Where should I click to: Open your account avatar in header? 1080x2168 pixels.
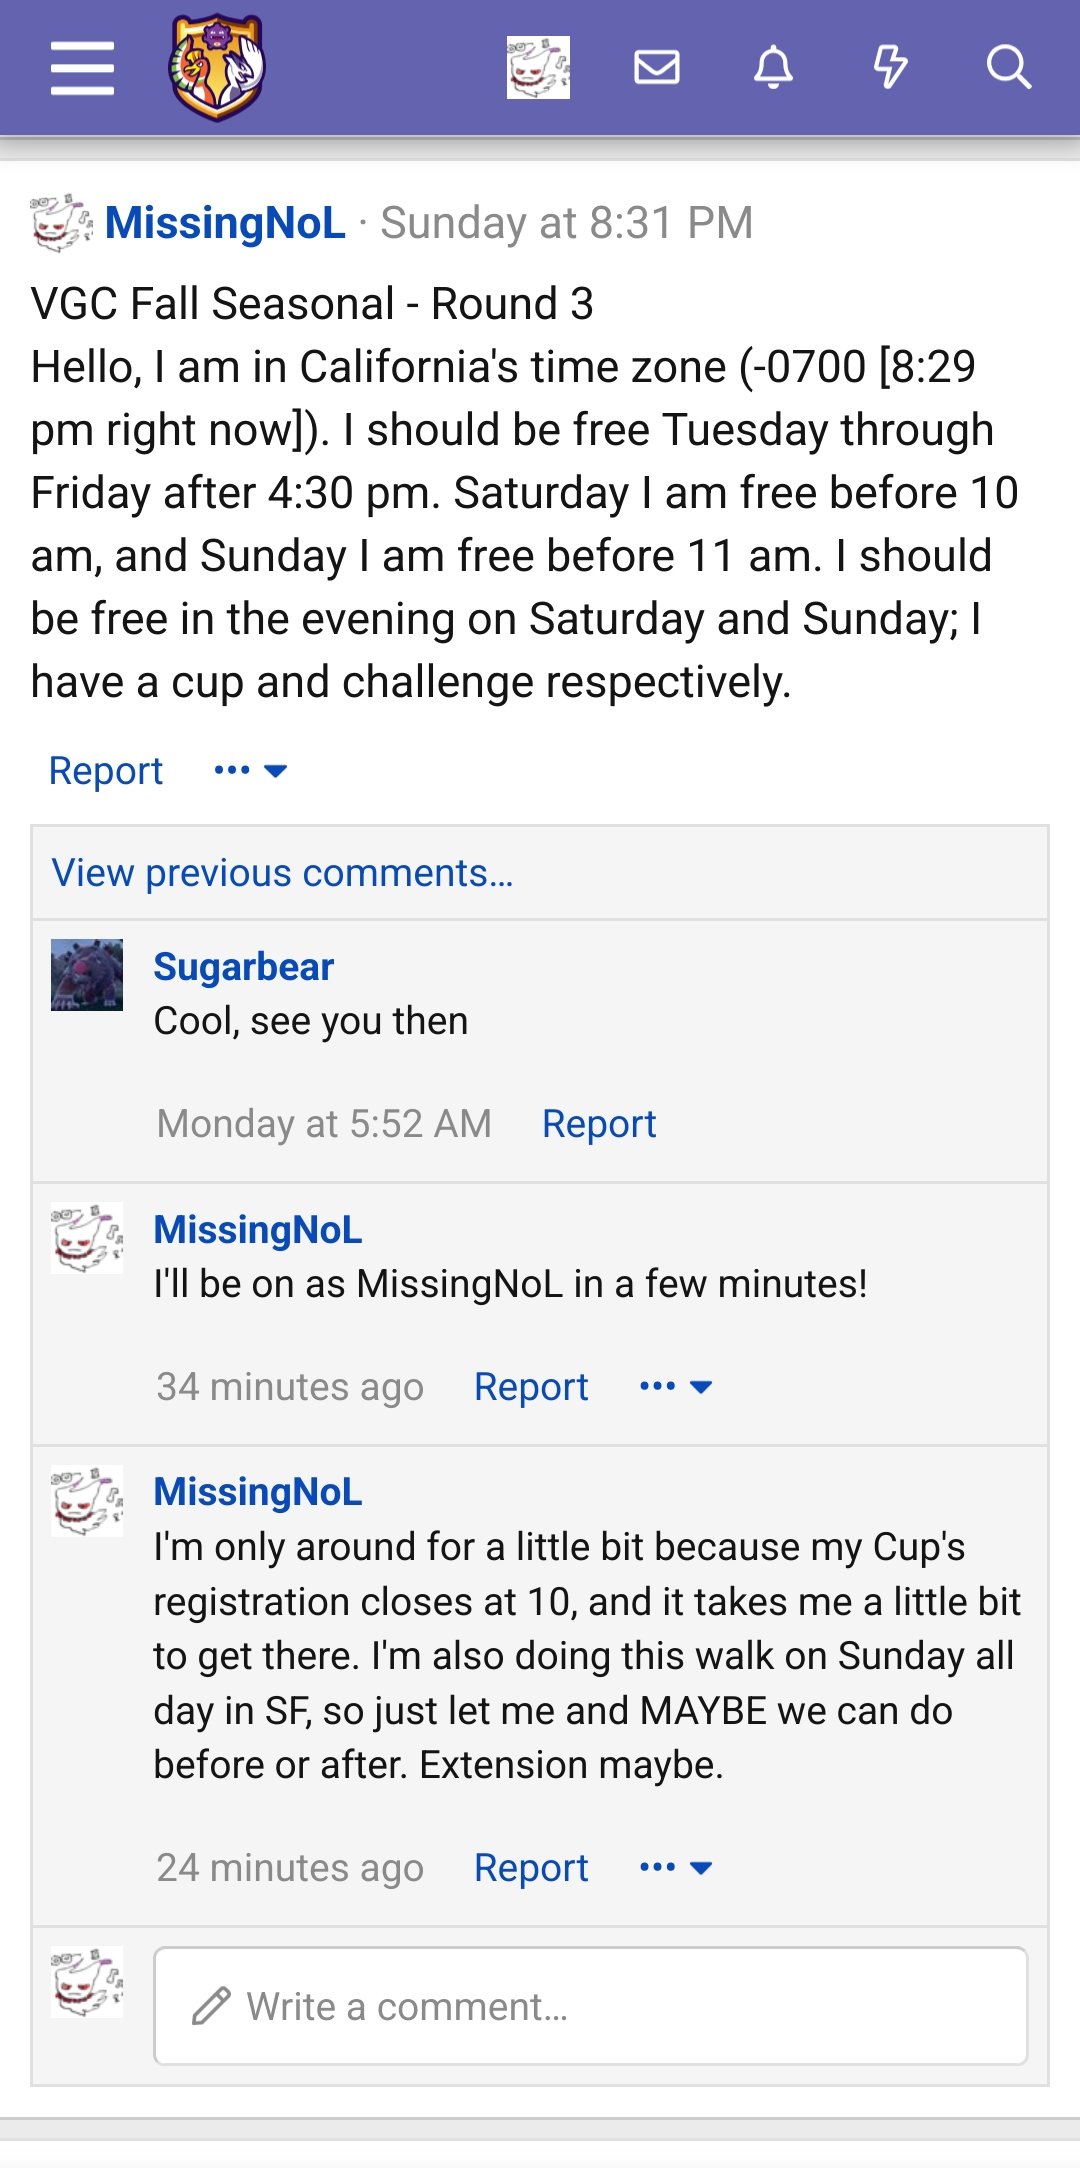(538, 67)
